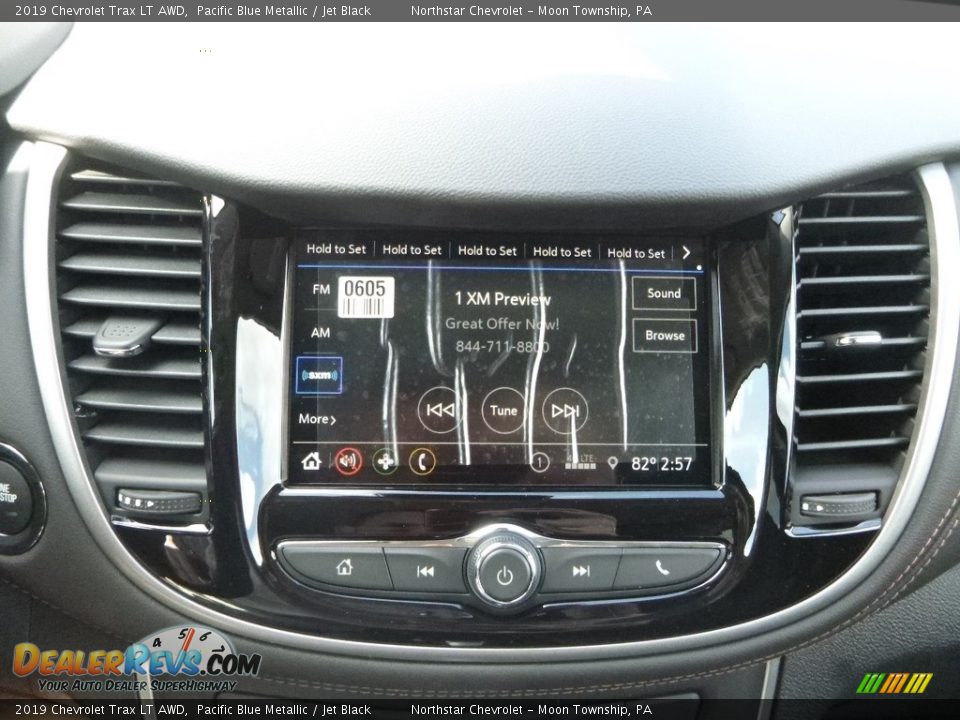Tap the second Hold to Set preset
This screenshot has width=960, height=720.
tap(411, 250)
